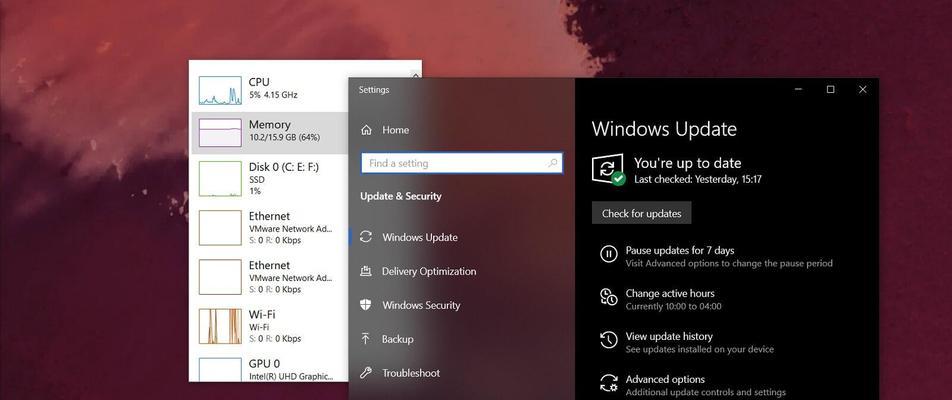Select the first Ethernet adapter entry

pyautogui.click(x=270, y=228)
